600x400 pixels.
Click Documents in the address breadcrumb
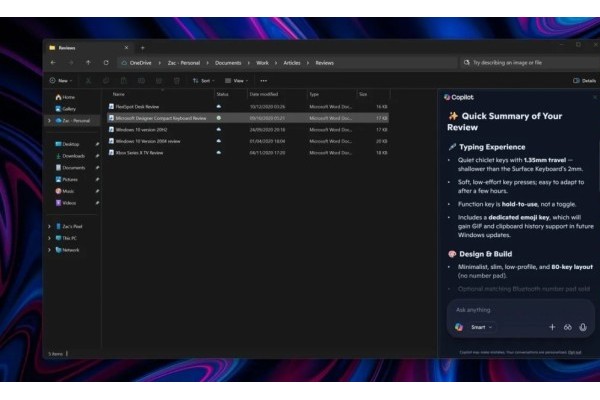point(228,63)
